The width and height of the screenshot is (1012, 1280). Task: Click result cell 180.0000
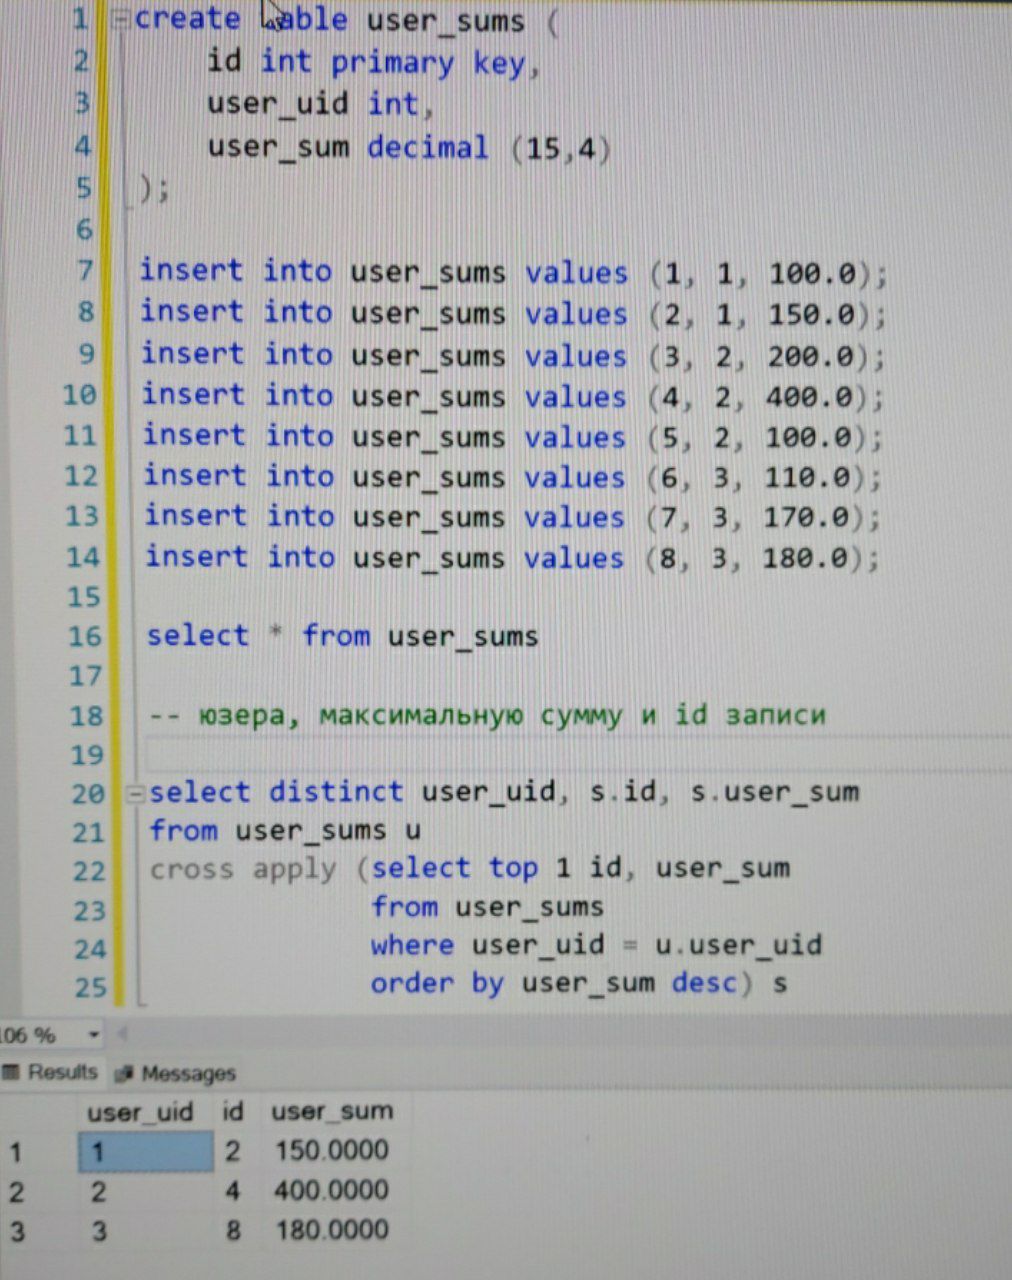click(x=332, y=1230)
